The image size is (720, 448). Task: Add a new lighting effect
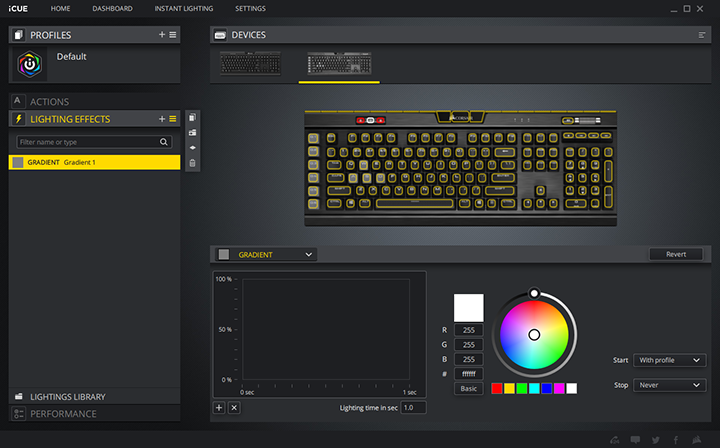161,119
